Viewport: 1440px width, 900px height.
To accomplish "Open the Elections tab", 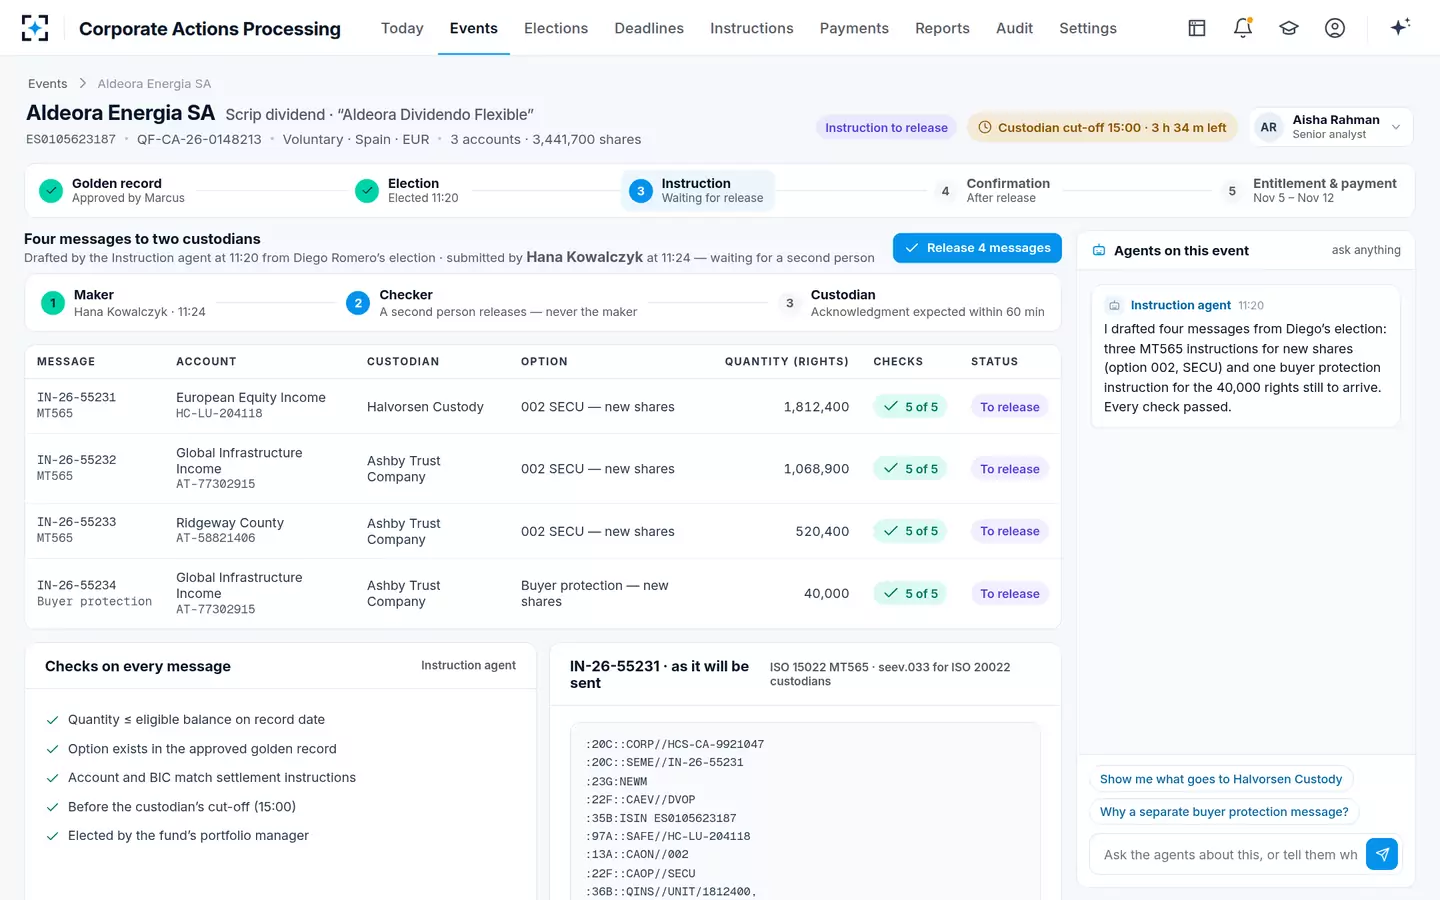I will click(x=556, y=28).
